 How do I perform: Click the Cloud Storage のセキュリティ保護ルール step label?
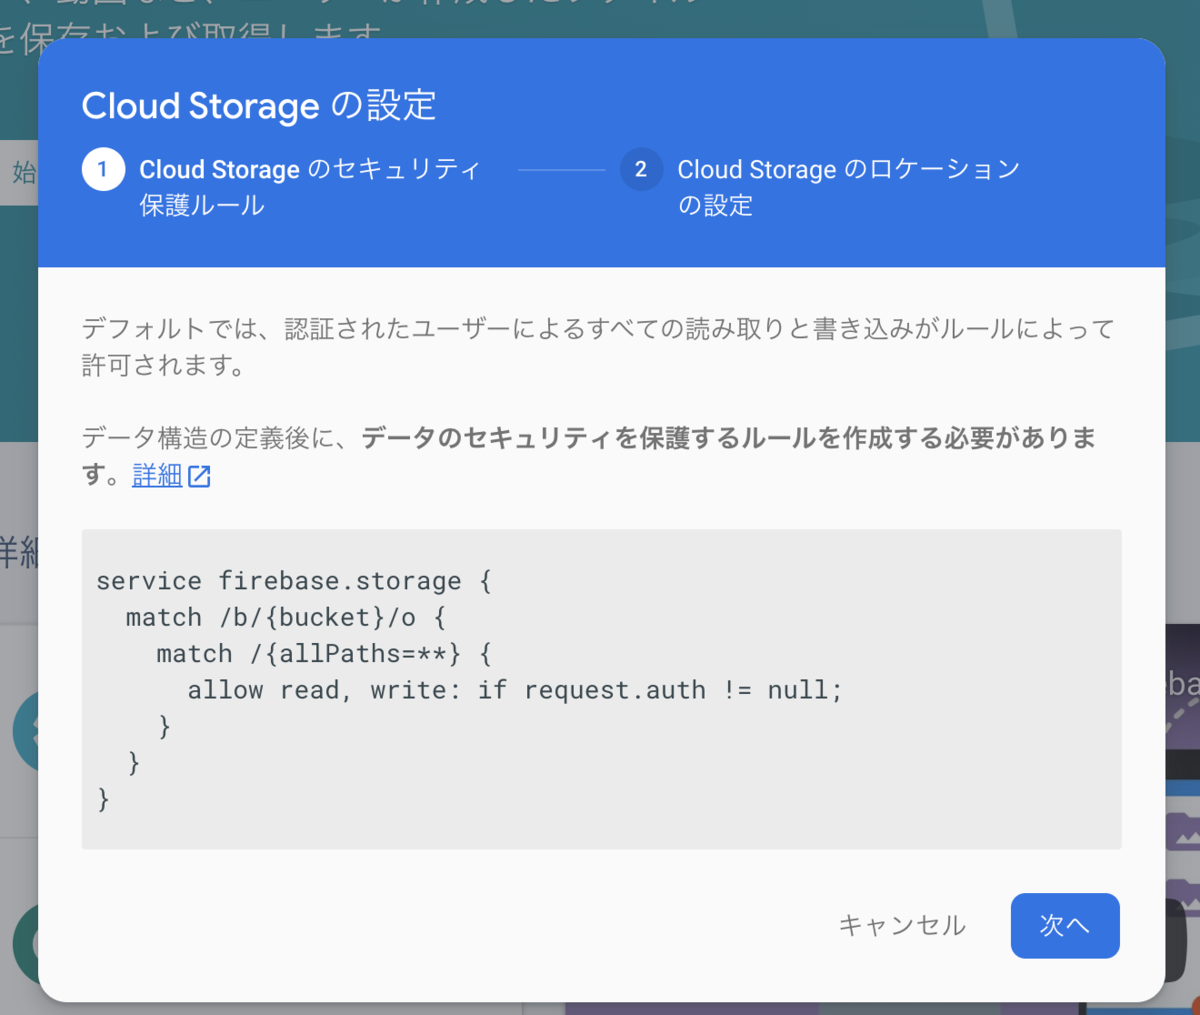pos(310,187)
